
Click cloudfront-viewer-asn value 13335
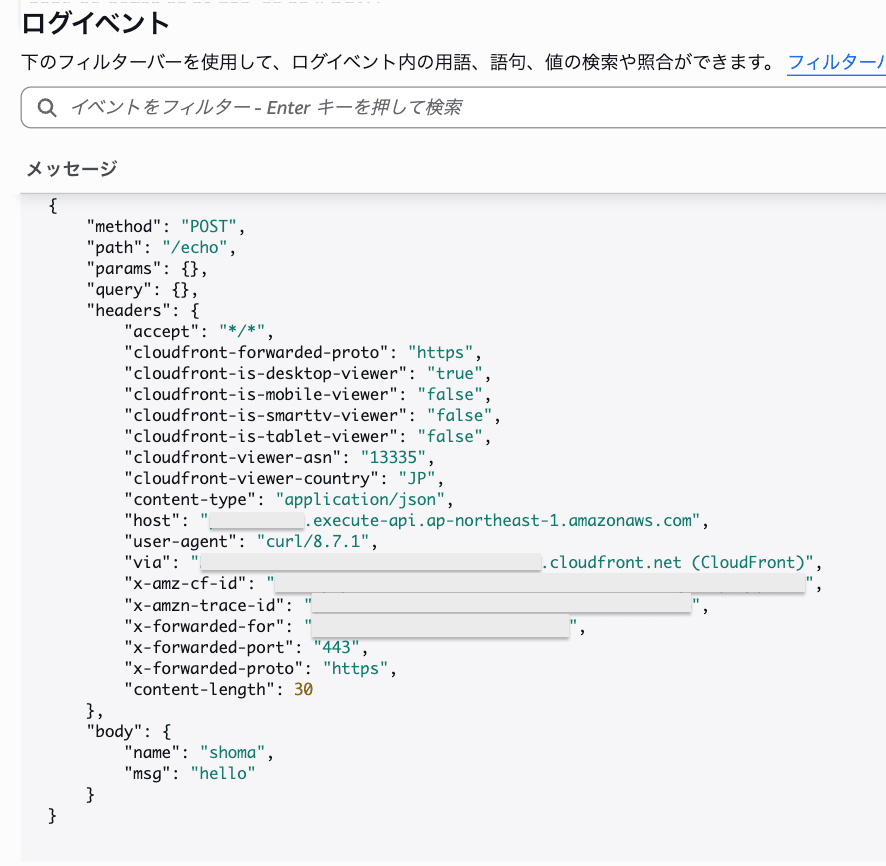393,457
